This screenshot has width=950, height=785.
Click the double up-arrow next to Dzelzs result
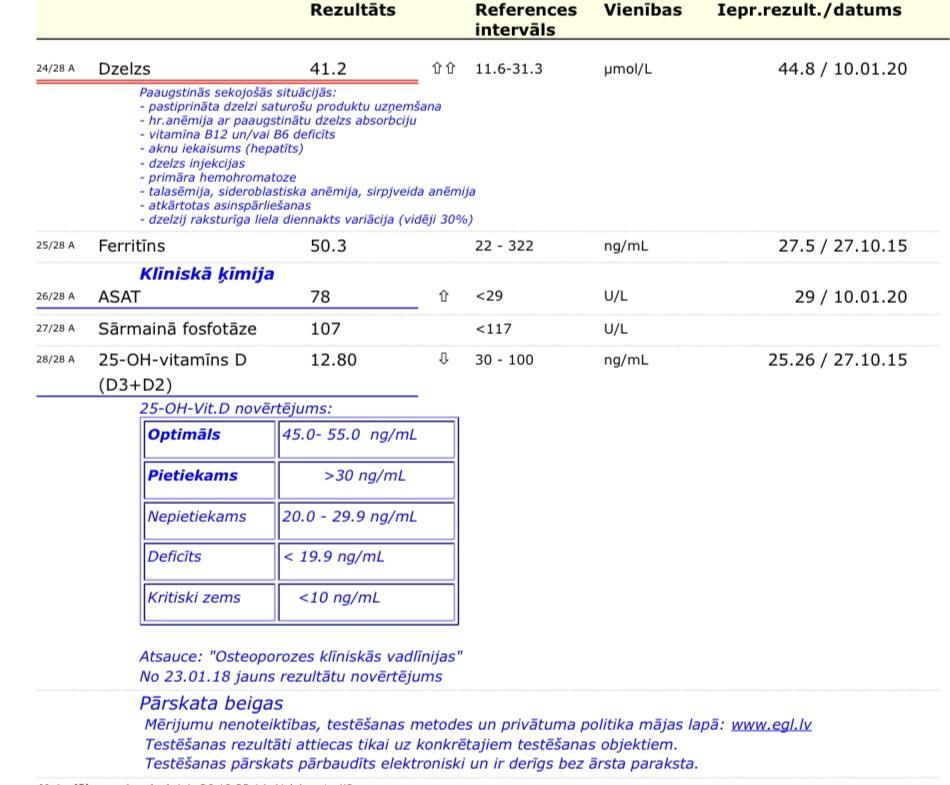pos(443,68)
